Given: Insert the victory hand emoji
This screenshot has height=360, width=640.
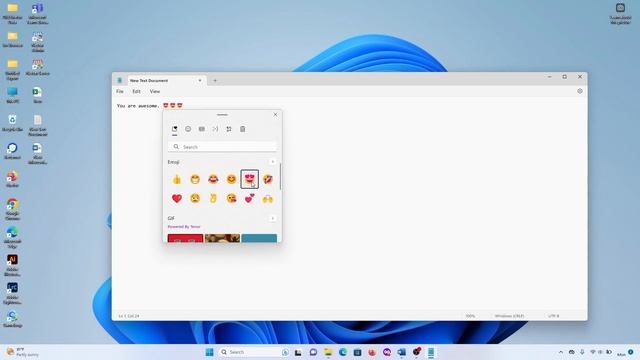Looking at the screenshot, I should 213,199.
